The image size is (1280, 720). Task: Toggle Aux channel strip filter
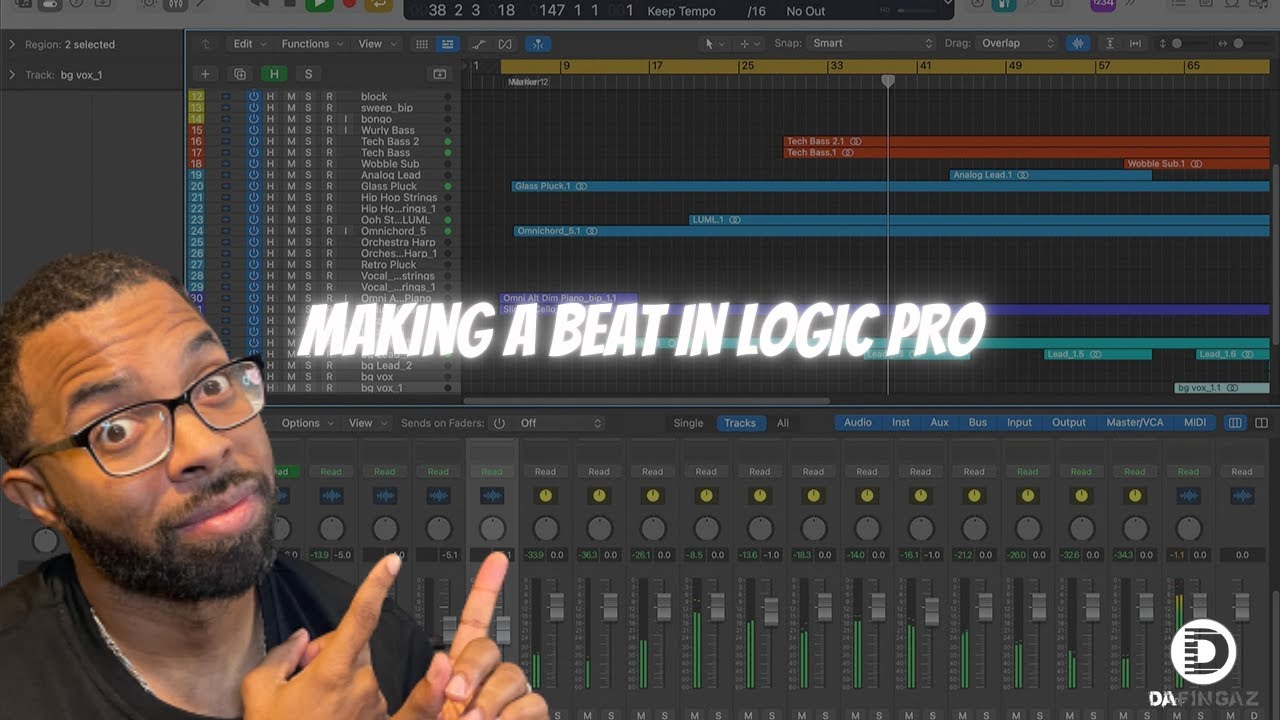[x=940, y=423]
